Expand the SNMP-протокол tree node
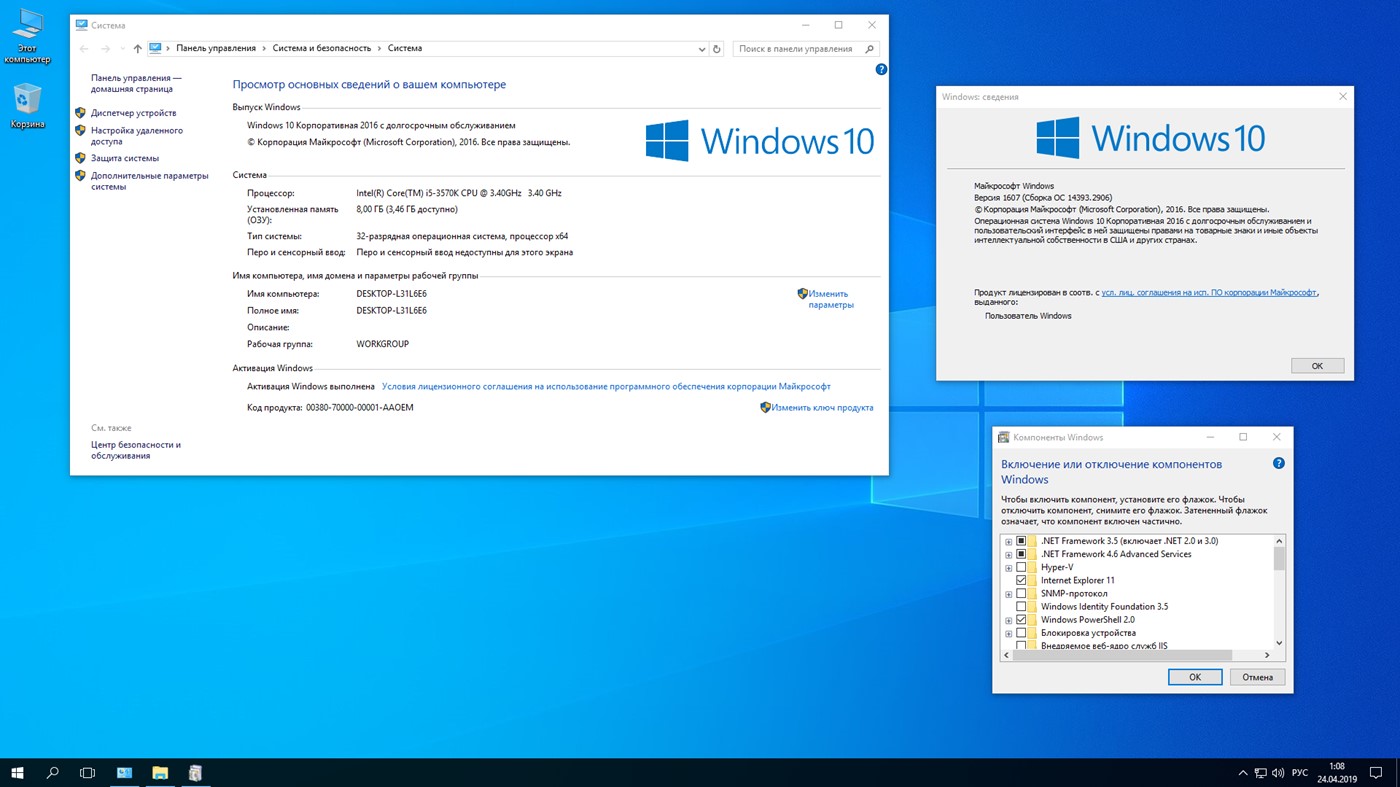 point(1008,594)
